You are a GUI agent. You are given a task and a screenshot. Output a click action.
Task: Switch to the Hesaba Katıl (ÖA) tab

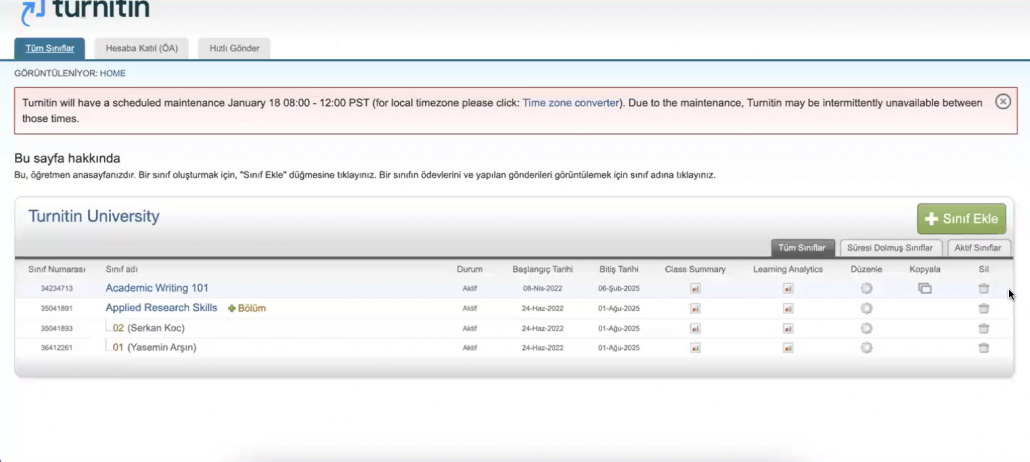(141, 48)
